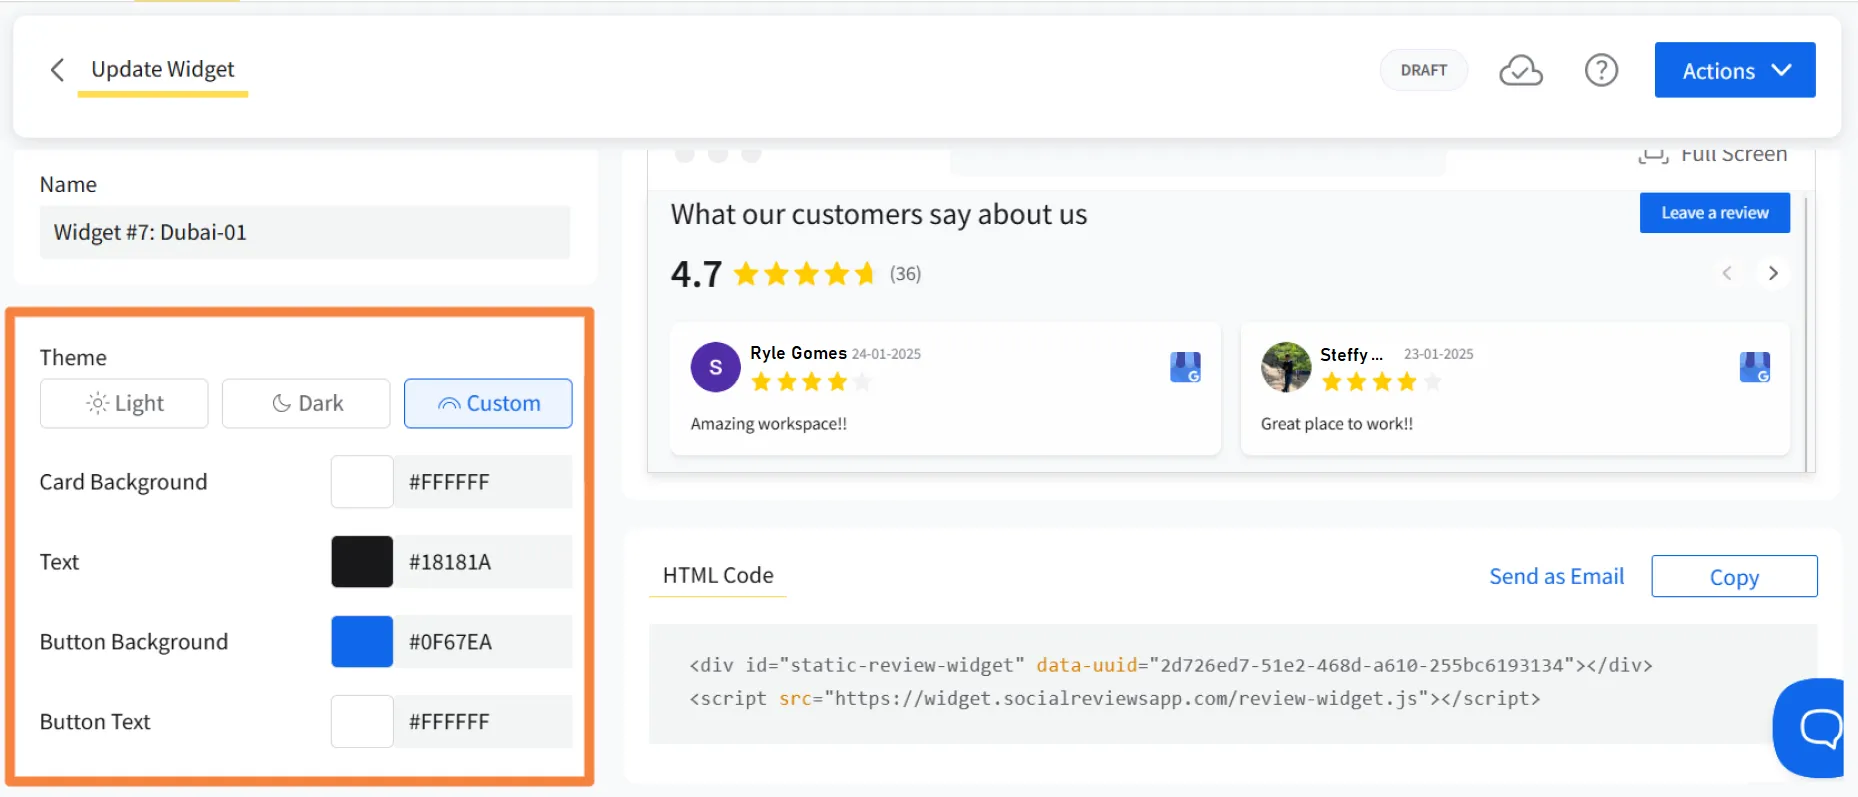Go to next review with right arrow

pos(1773,273)
